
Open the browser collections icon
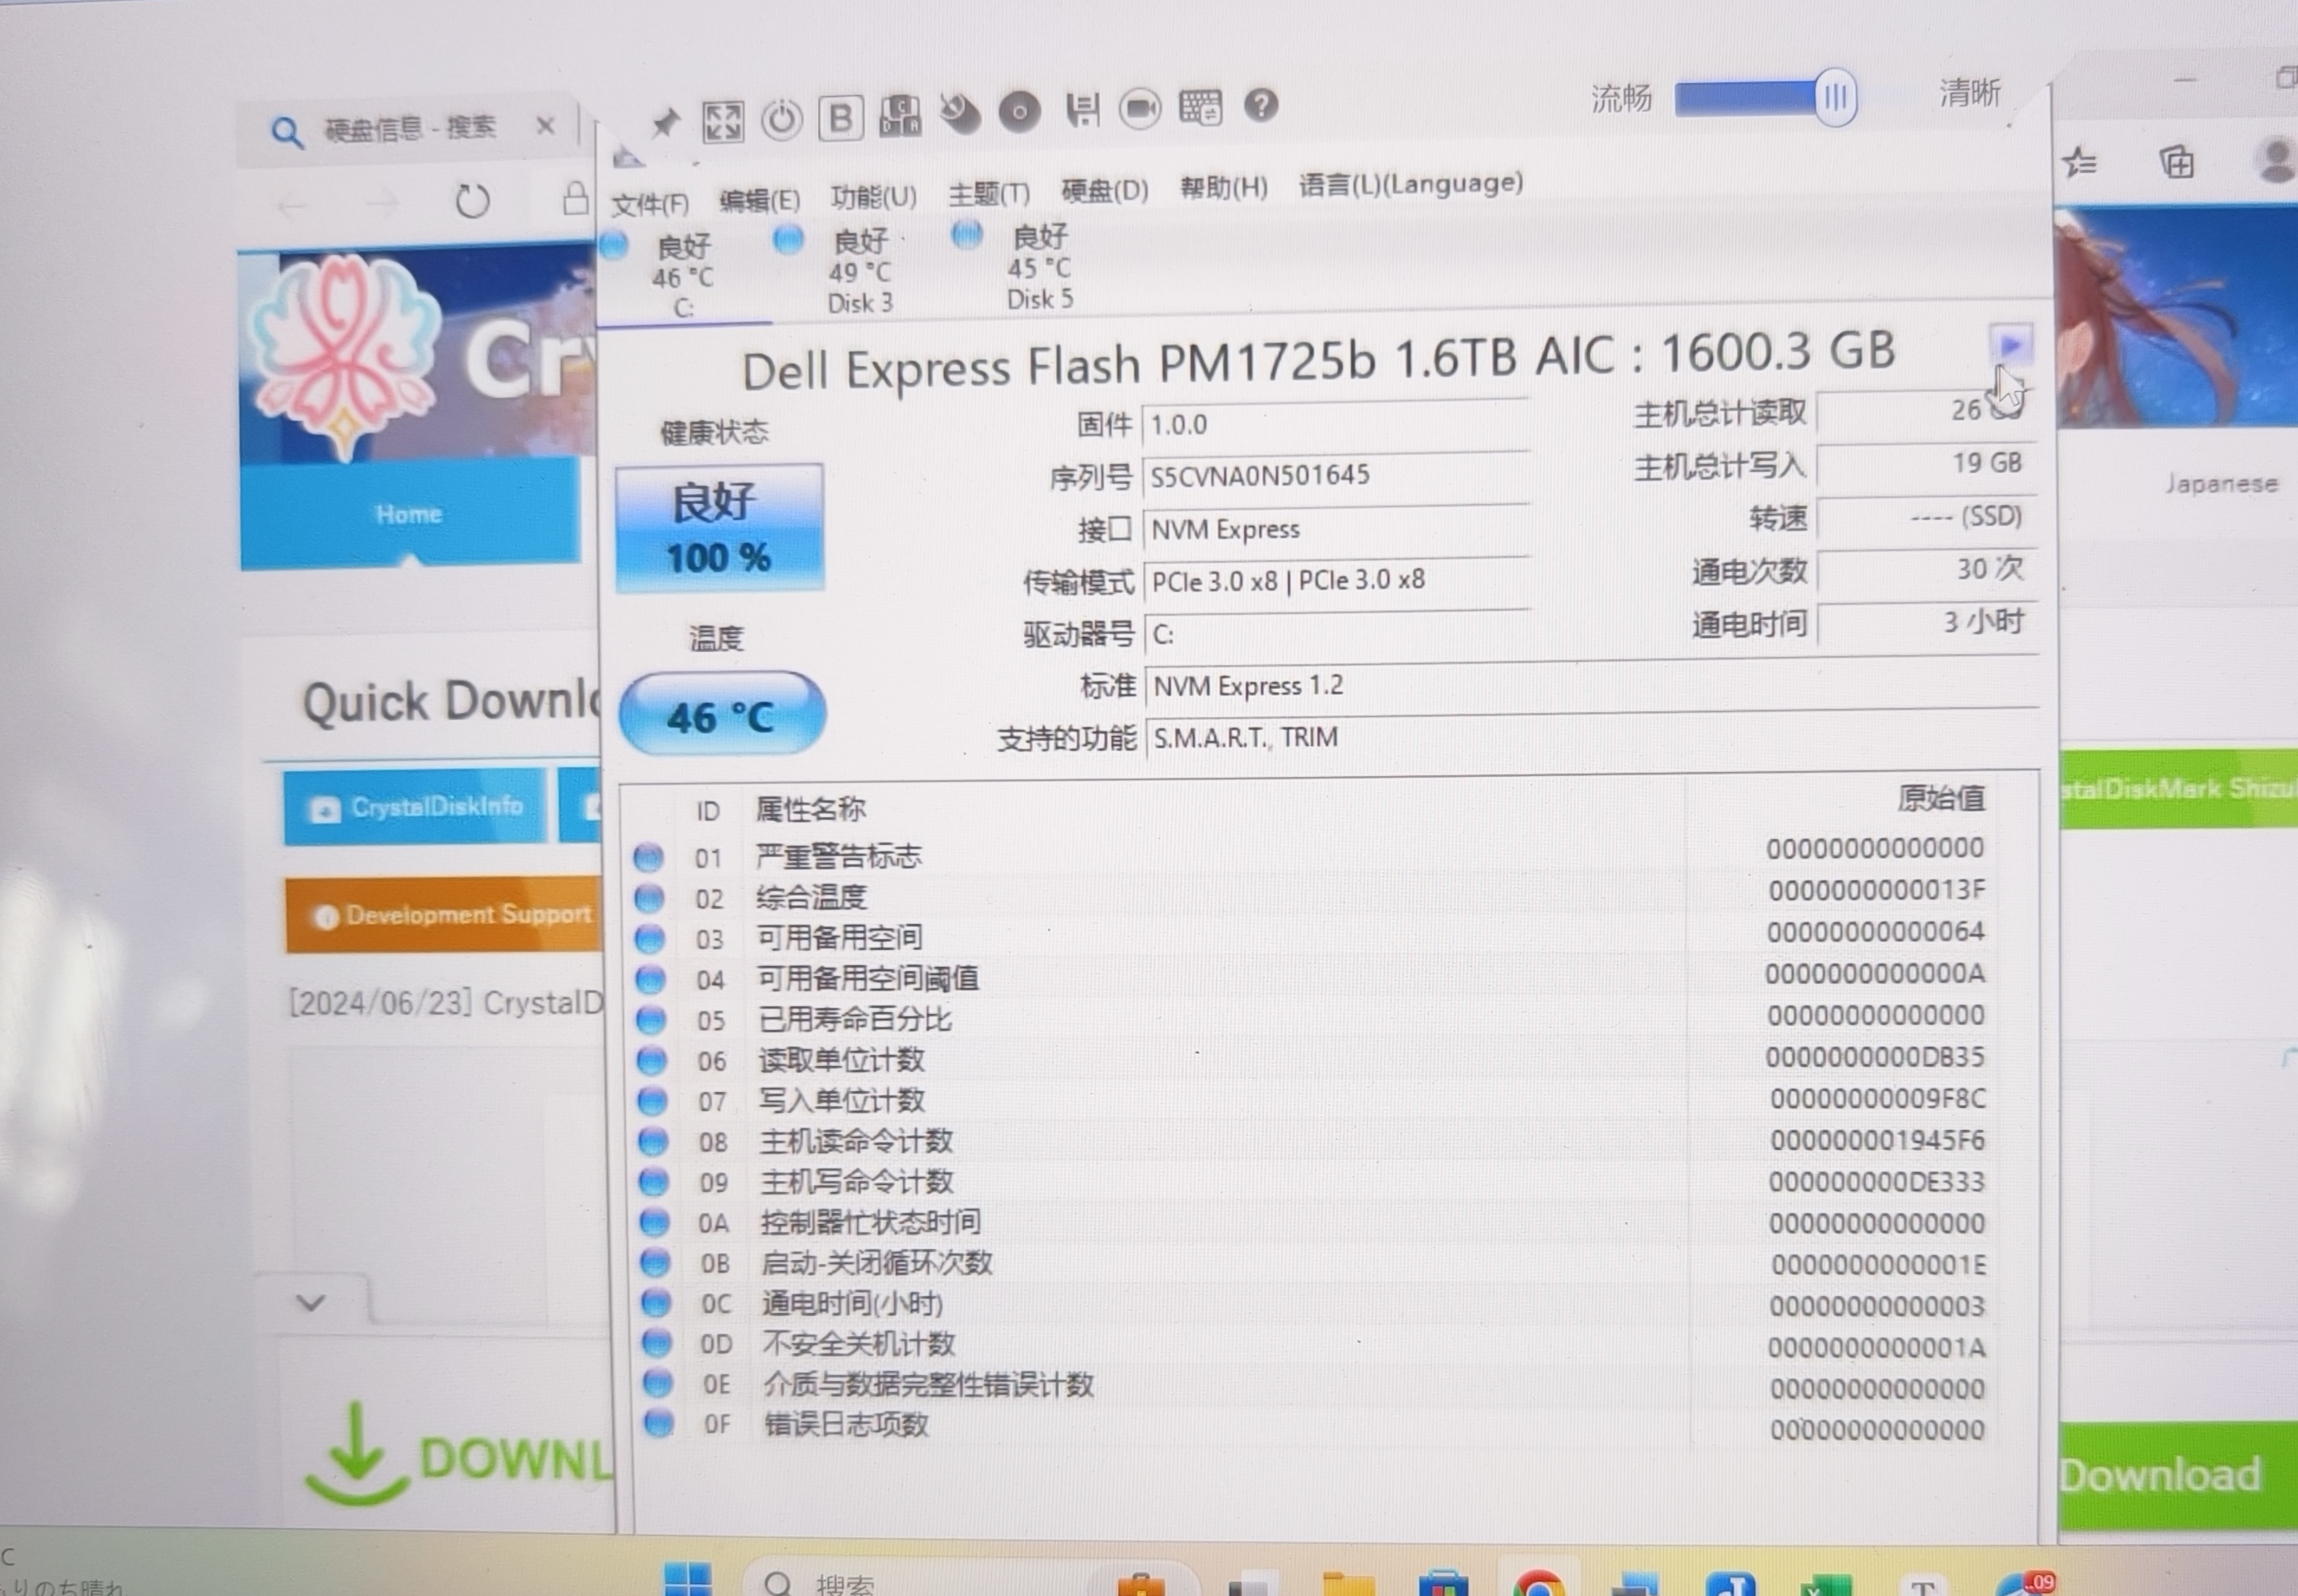click(x=2177, y=161)
